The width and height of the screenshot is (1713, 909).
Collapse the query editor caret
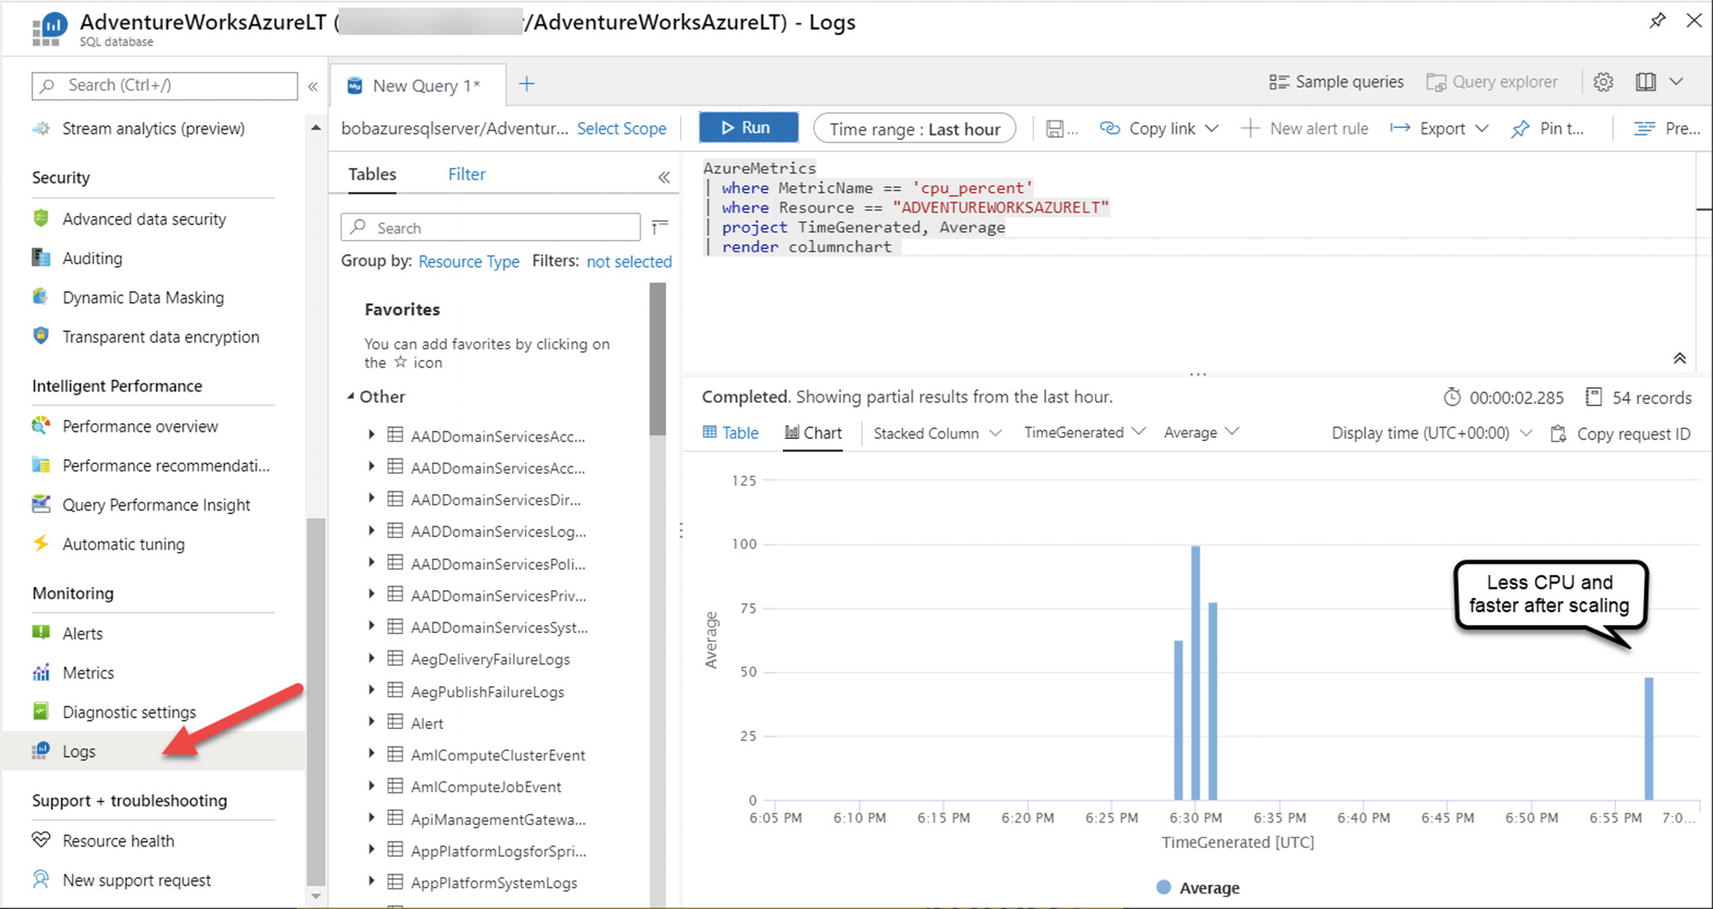(1680, 358)
